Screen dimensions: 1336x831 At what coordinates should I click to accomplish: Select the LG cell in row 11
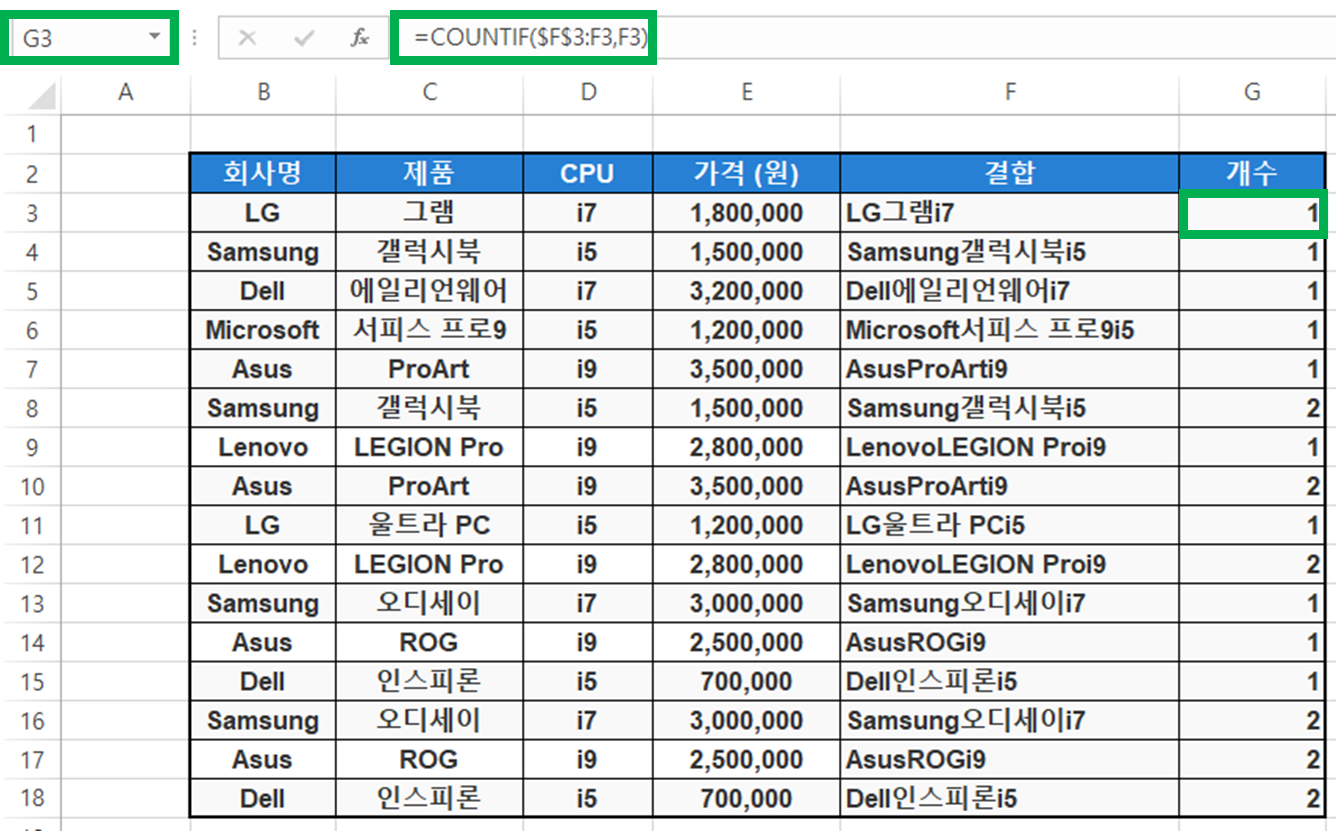point(263,525)
